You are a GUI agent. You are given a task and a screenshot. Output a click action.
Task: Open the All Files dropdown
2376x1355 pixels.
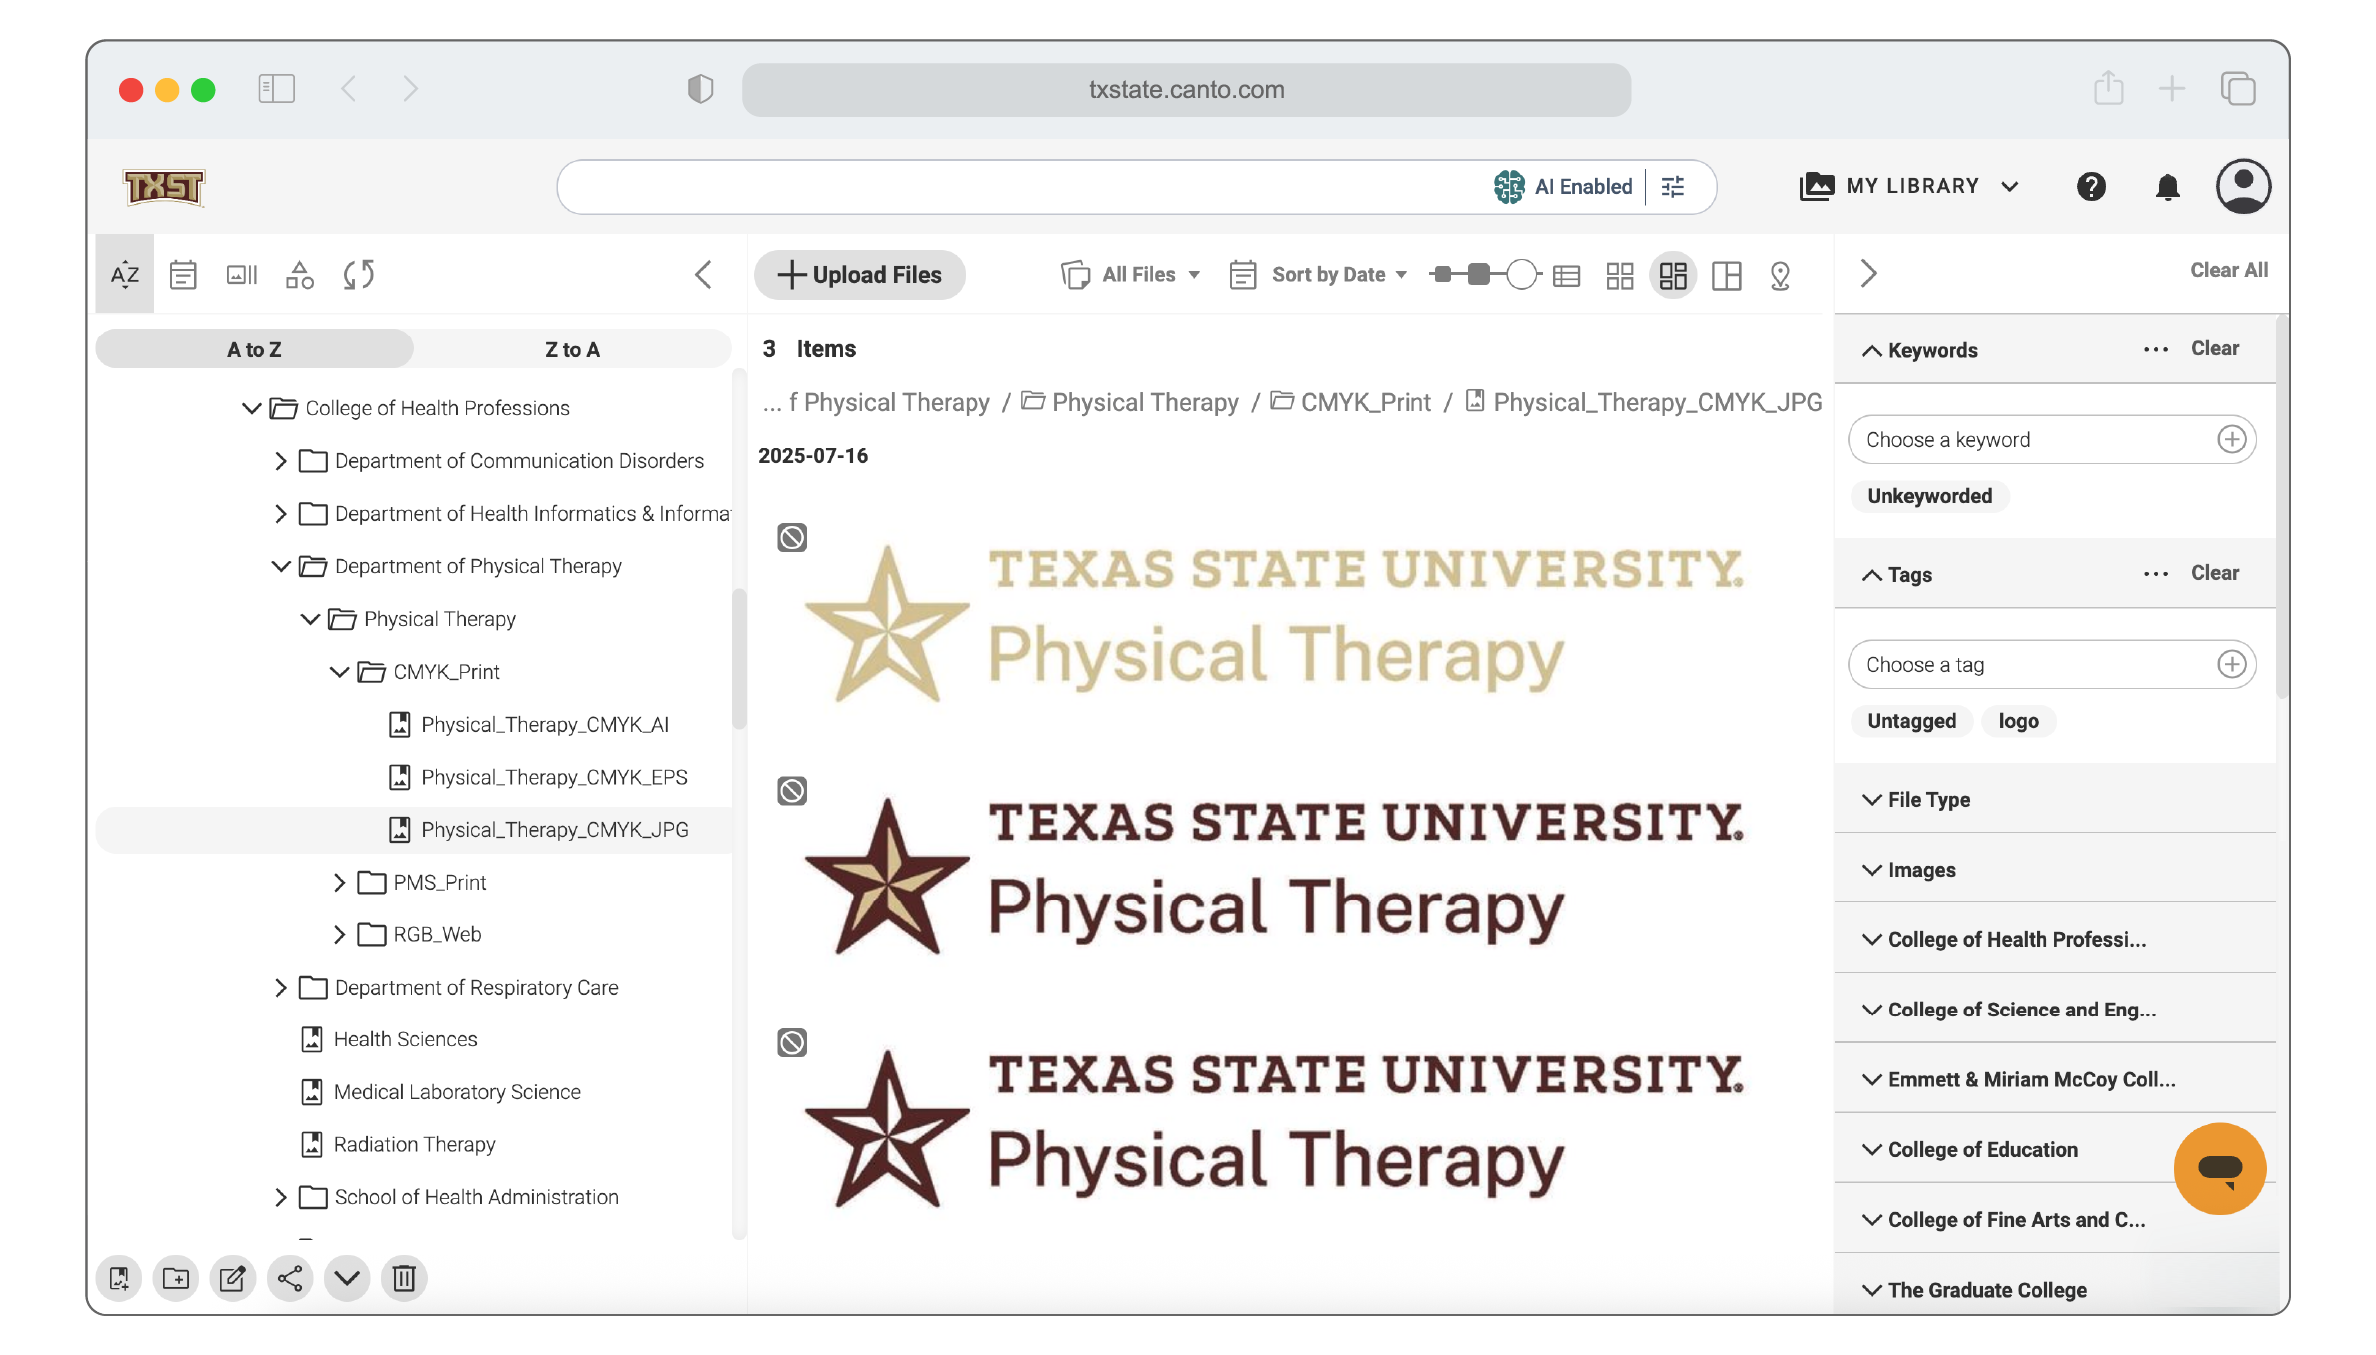(1131, 274)
